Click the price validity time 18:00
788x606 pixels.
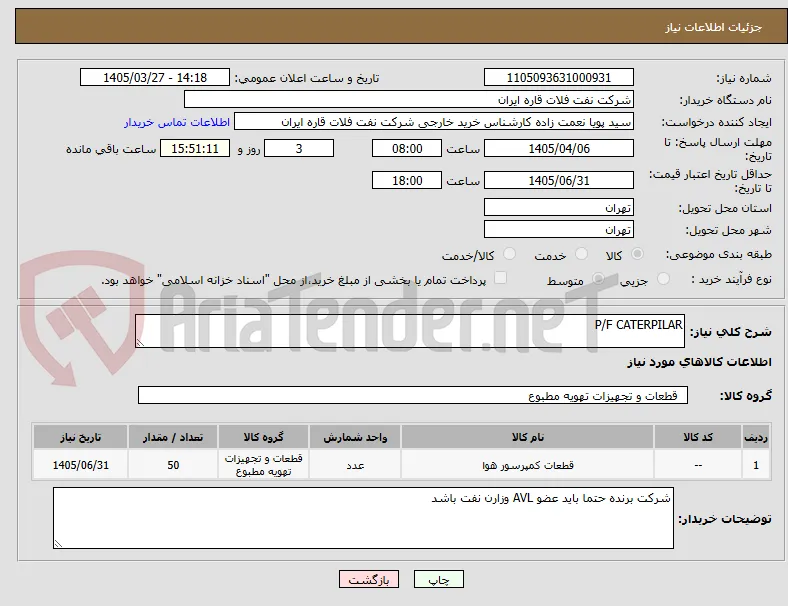coord(407,180)
